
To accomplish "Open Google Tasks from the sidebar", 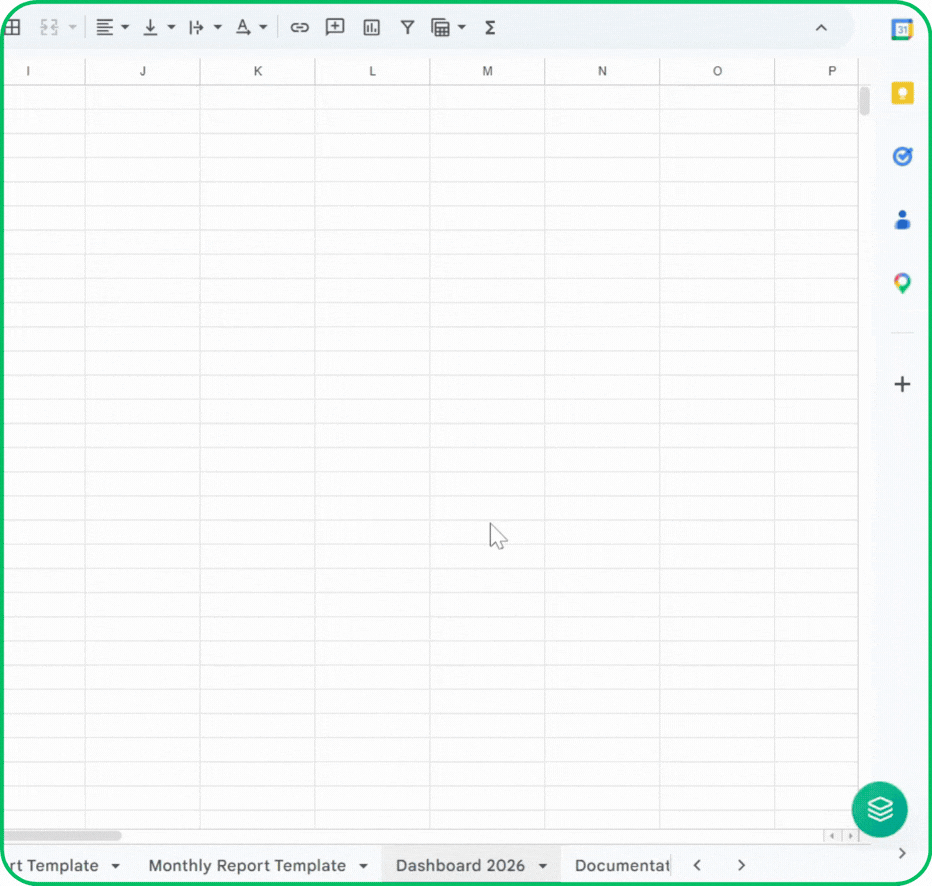I will [902, 157].
